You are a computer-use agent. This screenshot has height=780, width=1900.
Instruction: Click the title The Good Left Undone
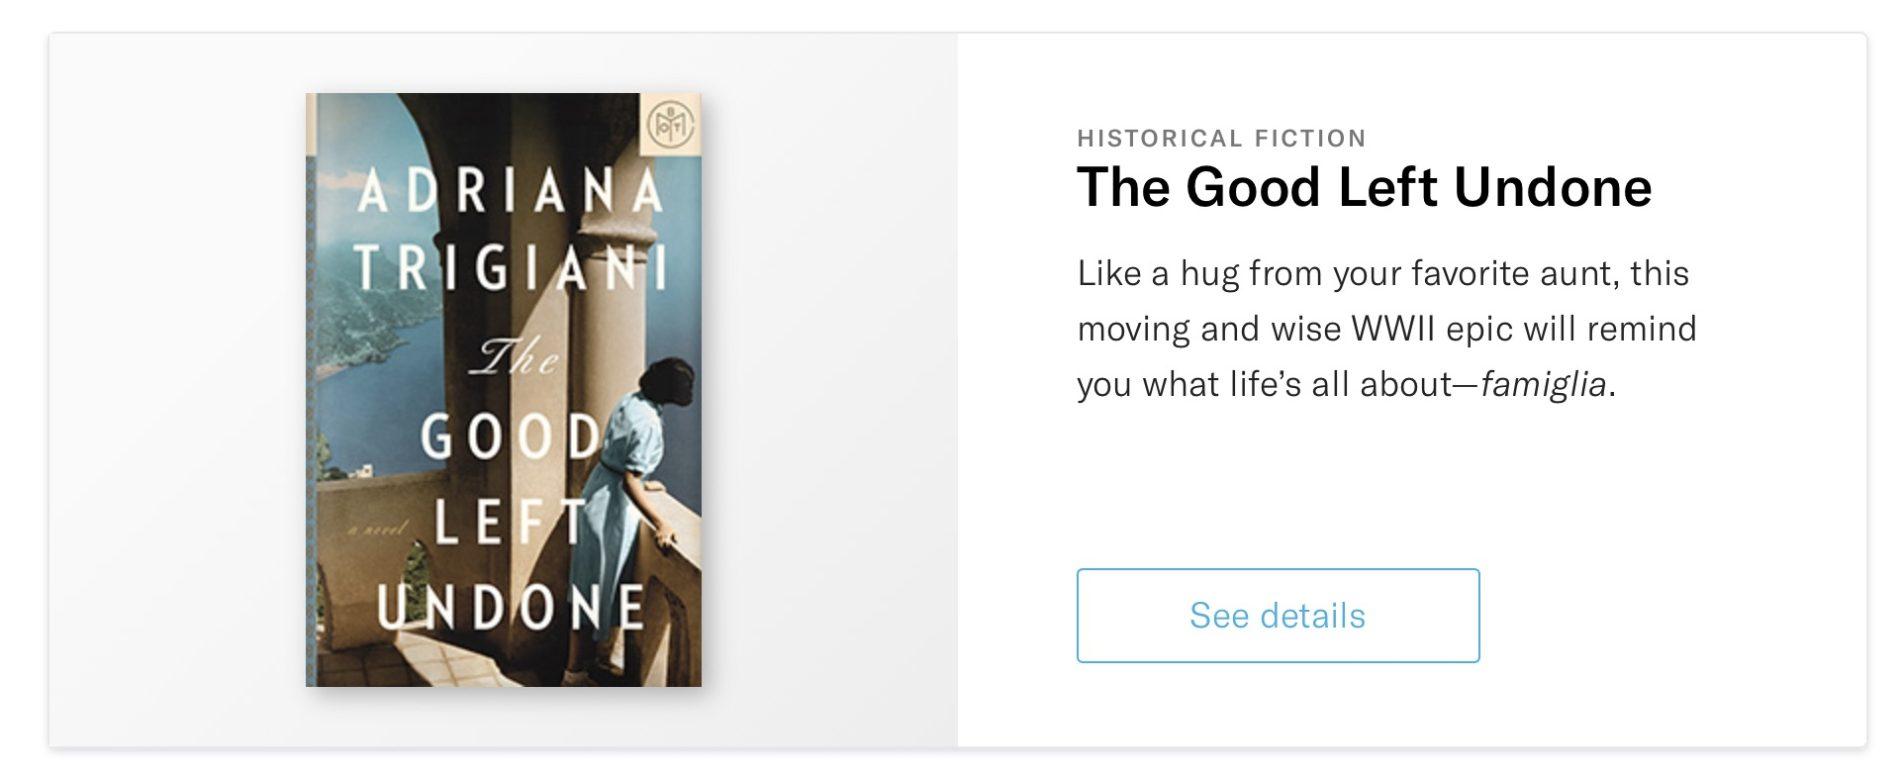click(x=1363, y=187)
